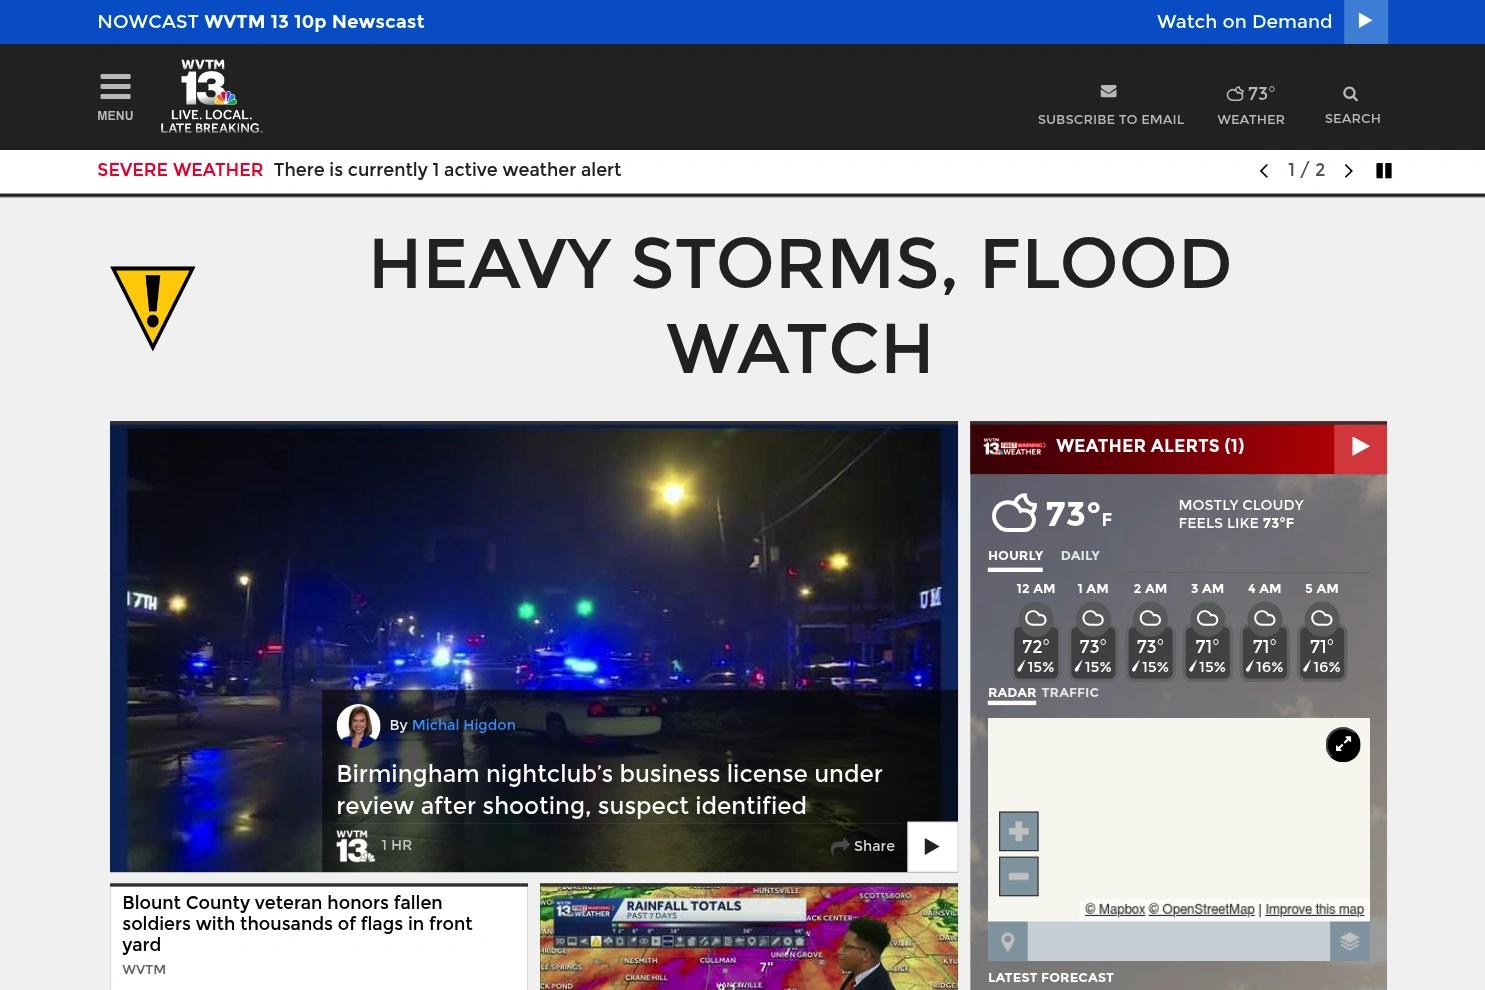Image resolution: width=1485 pixels, height=990 pixels.
Task: Open the Weather Alerts (1) header
Action: pos(1150,446)
